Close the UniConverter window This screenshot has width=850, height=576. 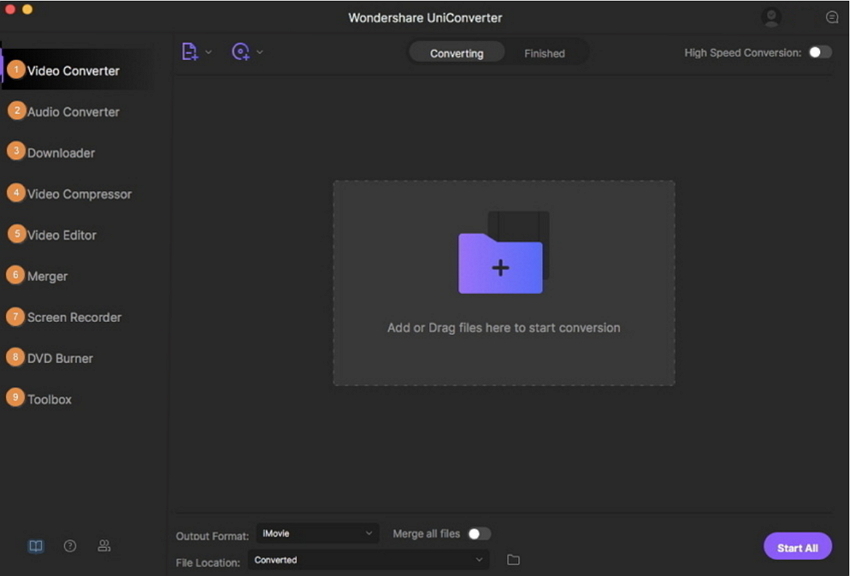(10, 9)
